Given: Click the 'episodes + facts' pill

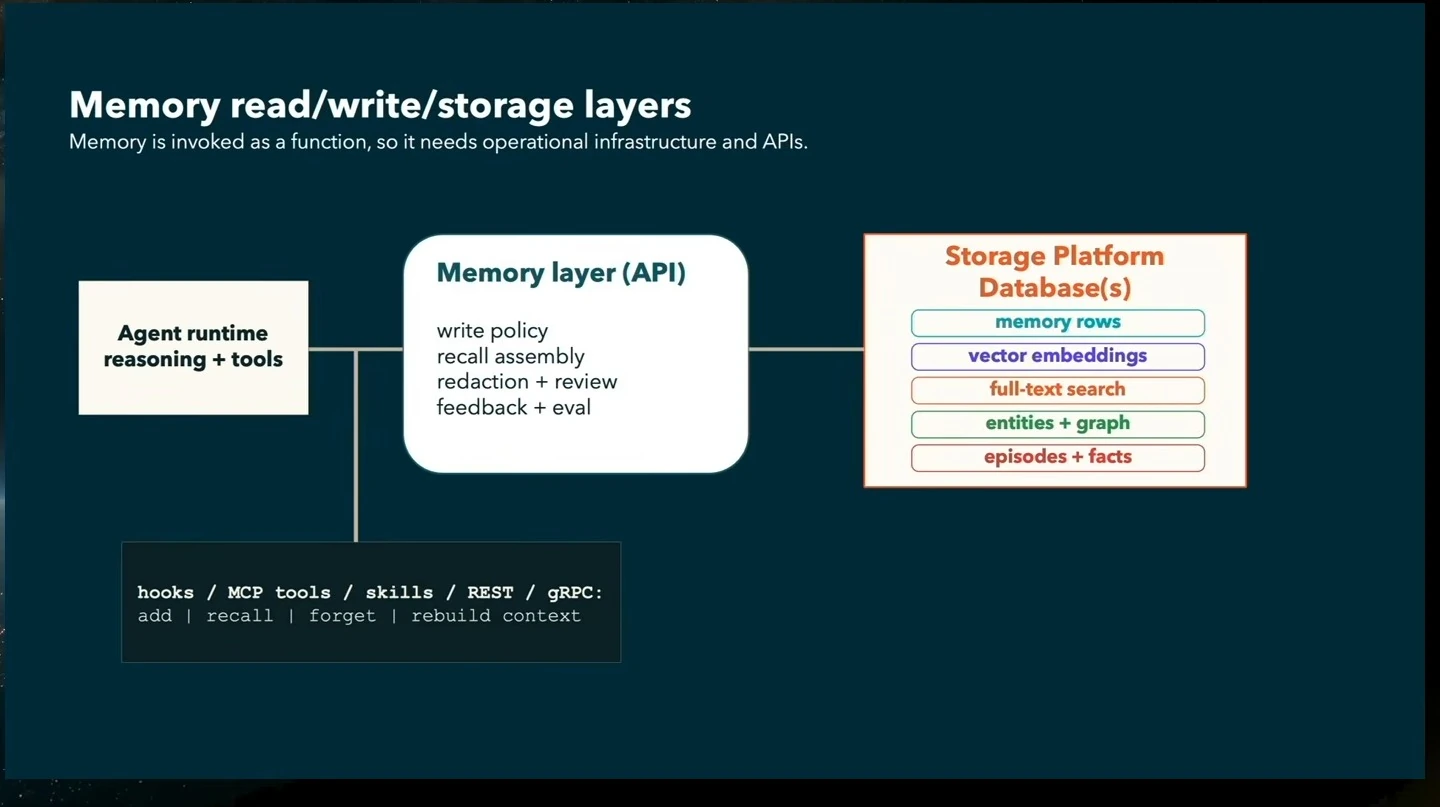Looking at the screenshot, I should (x=1058, y=457).
